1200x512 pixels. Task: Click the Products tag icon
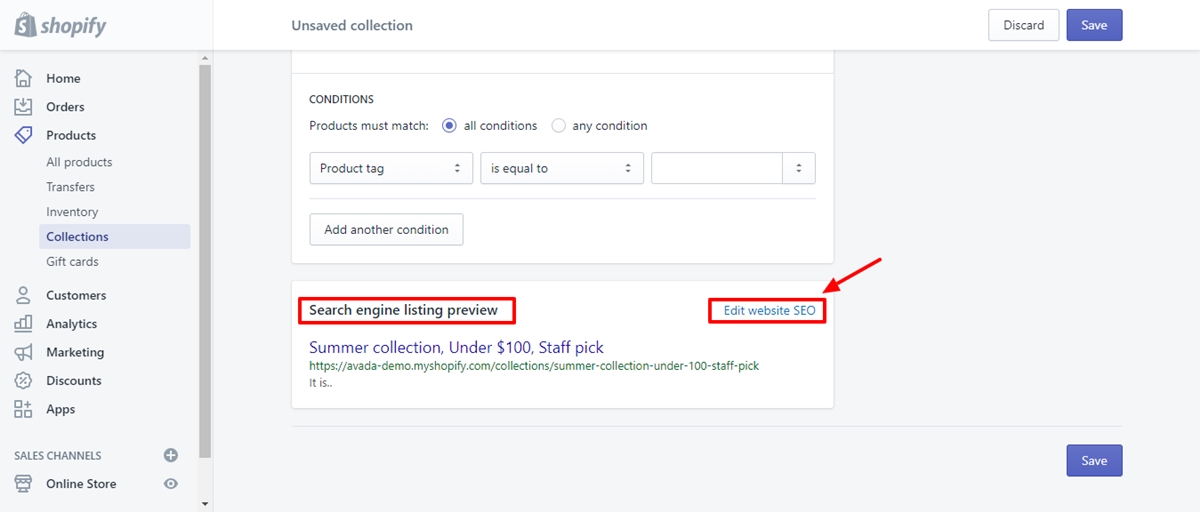(23, 135)
